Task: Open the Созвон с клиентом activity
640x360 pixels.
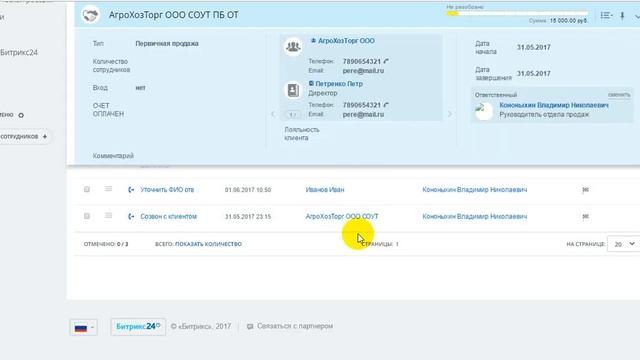Action: [x=169, y=216]
